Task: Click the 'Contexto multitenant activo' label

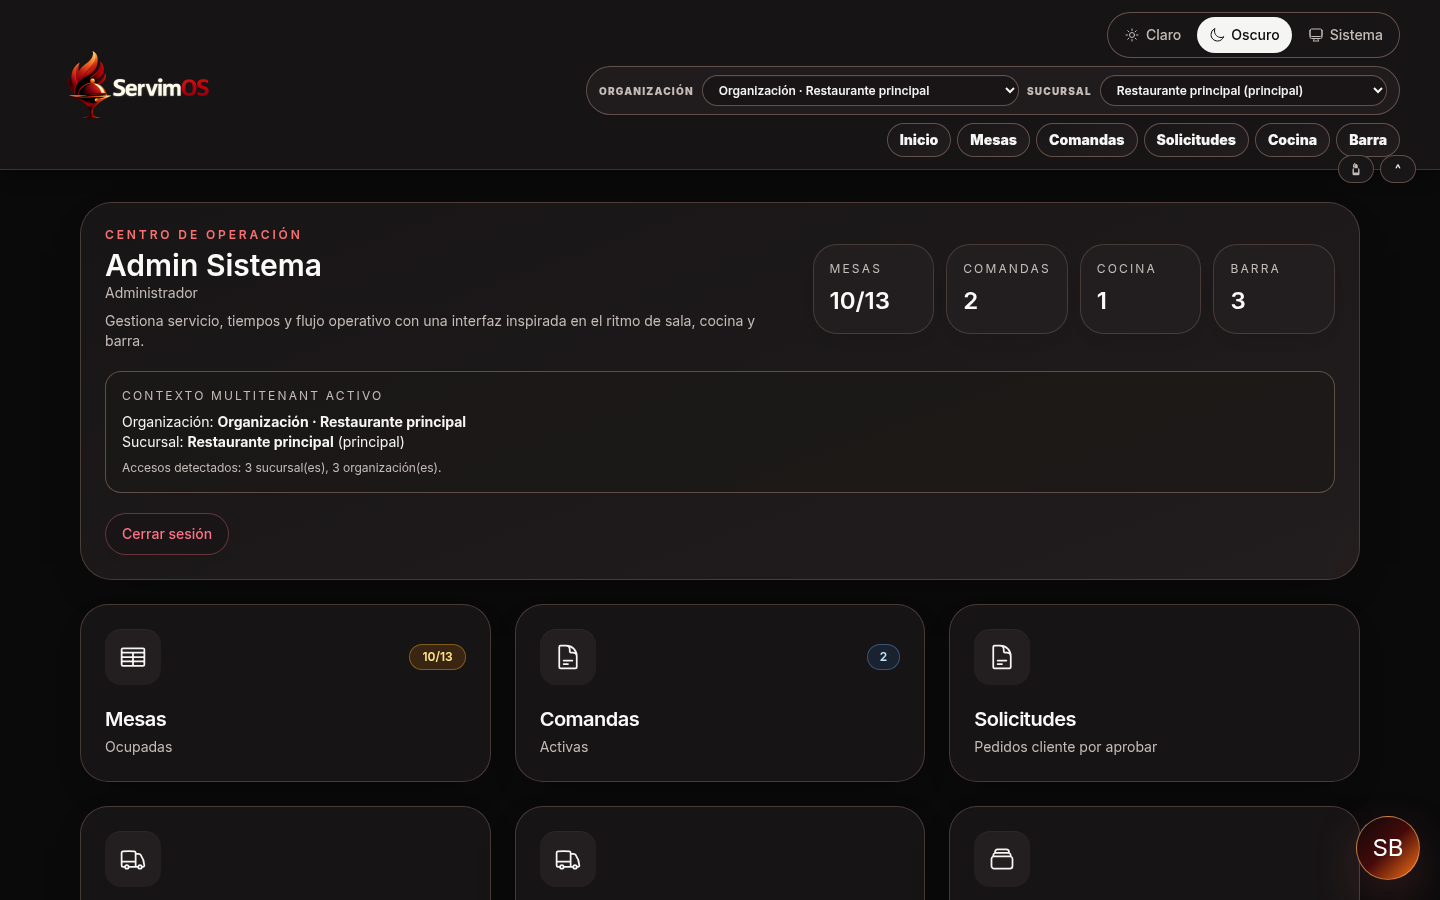Action: (x=252, y=396)
